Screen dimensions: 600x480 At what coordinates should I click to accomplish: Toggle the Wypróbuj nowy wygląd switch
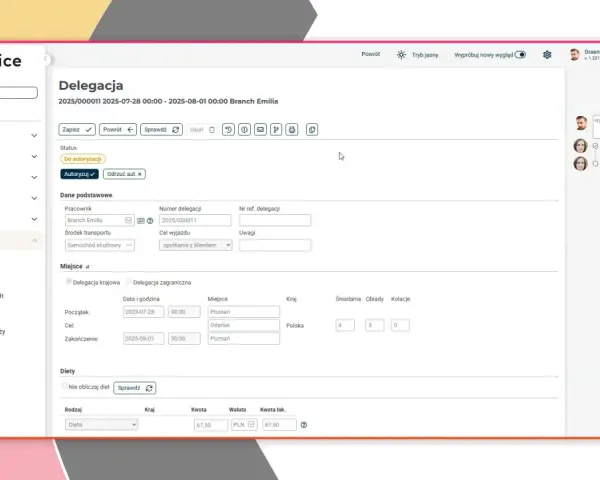[520, 55]
